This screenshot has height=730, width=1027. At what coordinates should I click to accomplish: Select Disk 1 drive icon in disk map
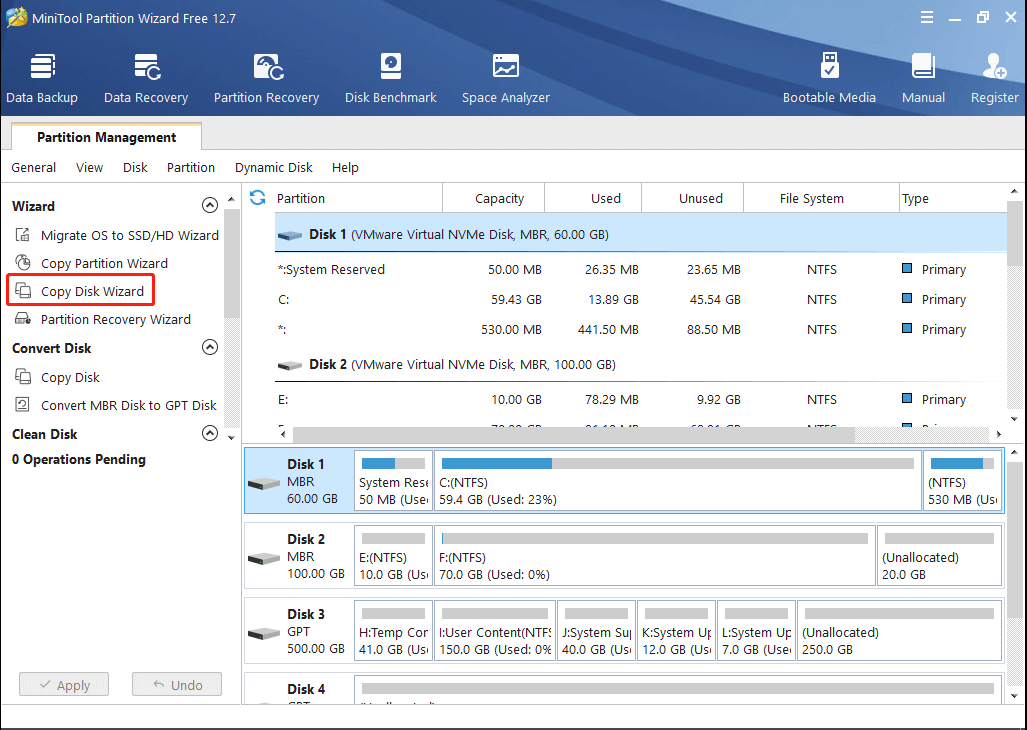pos(264,484)
